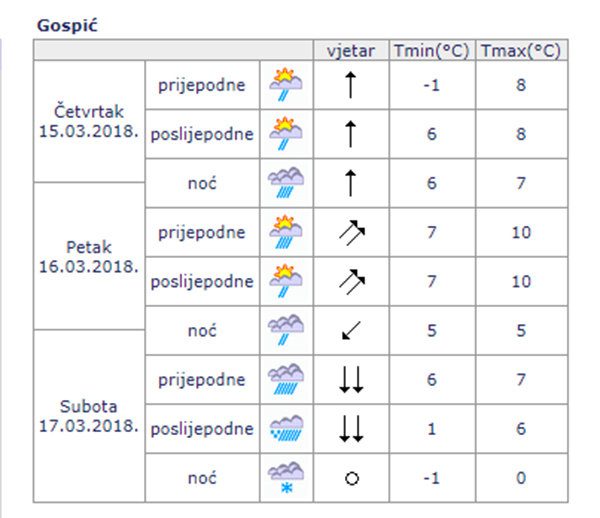Click the calm wind circle for Saturday night

[351, 479]
